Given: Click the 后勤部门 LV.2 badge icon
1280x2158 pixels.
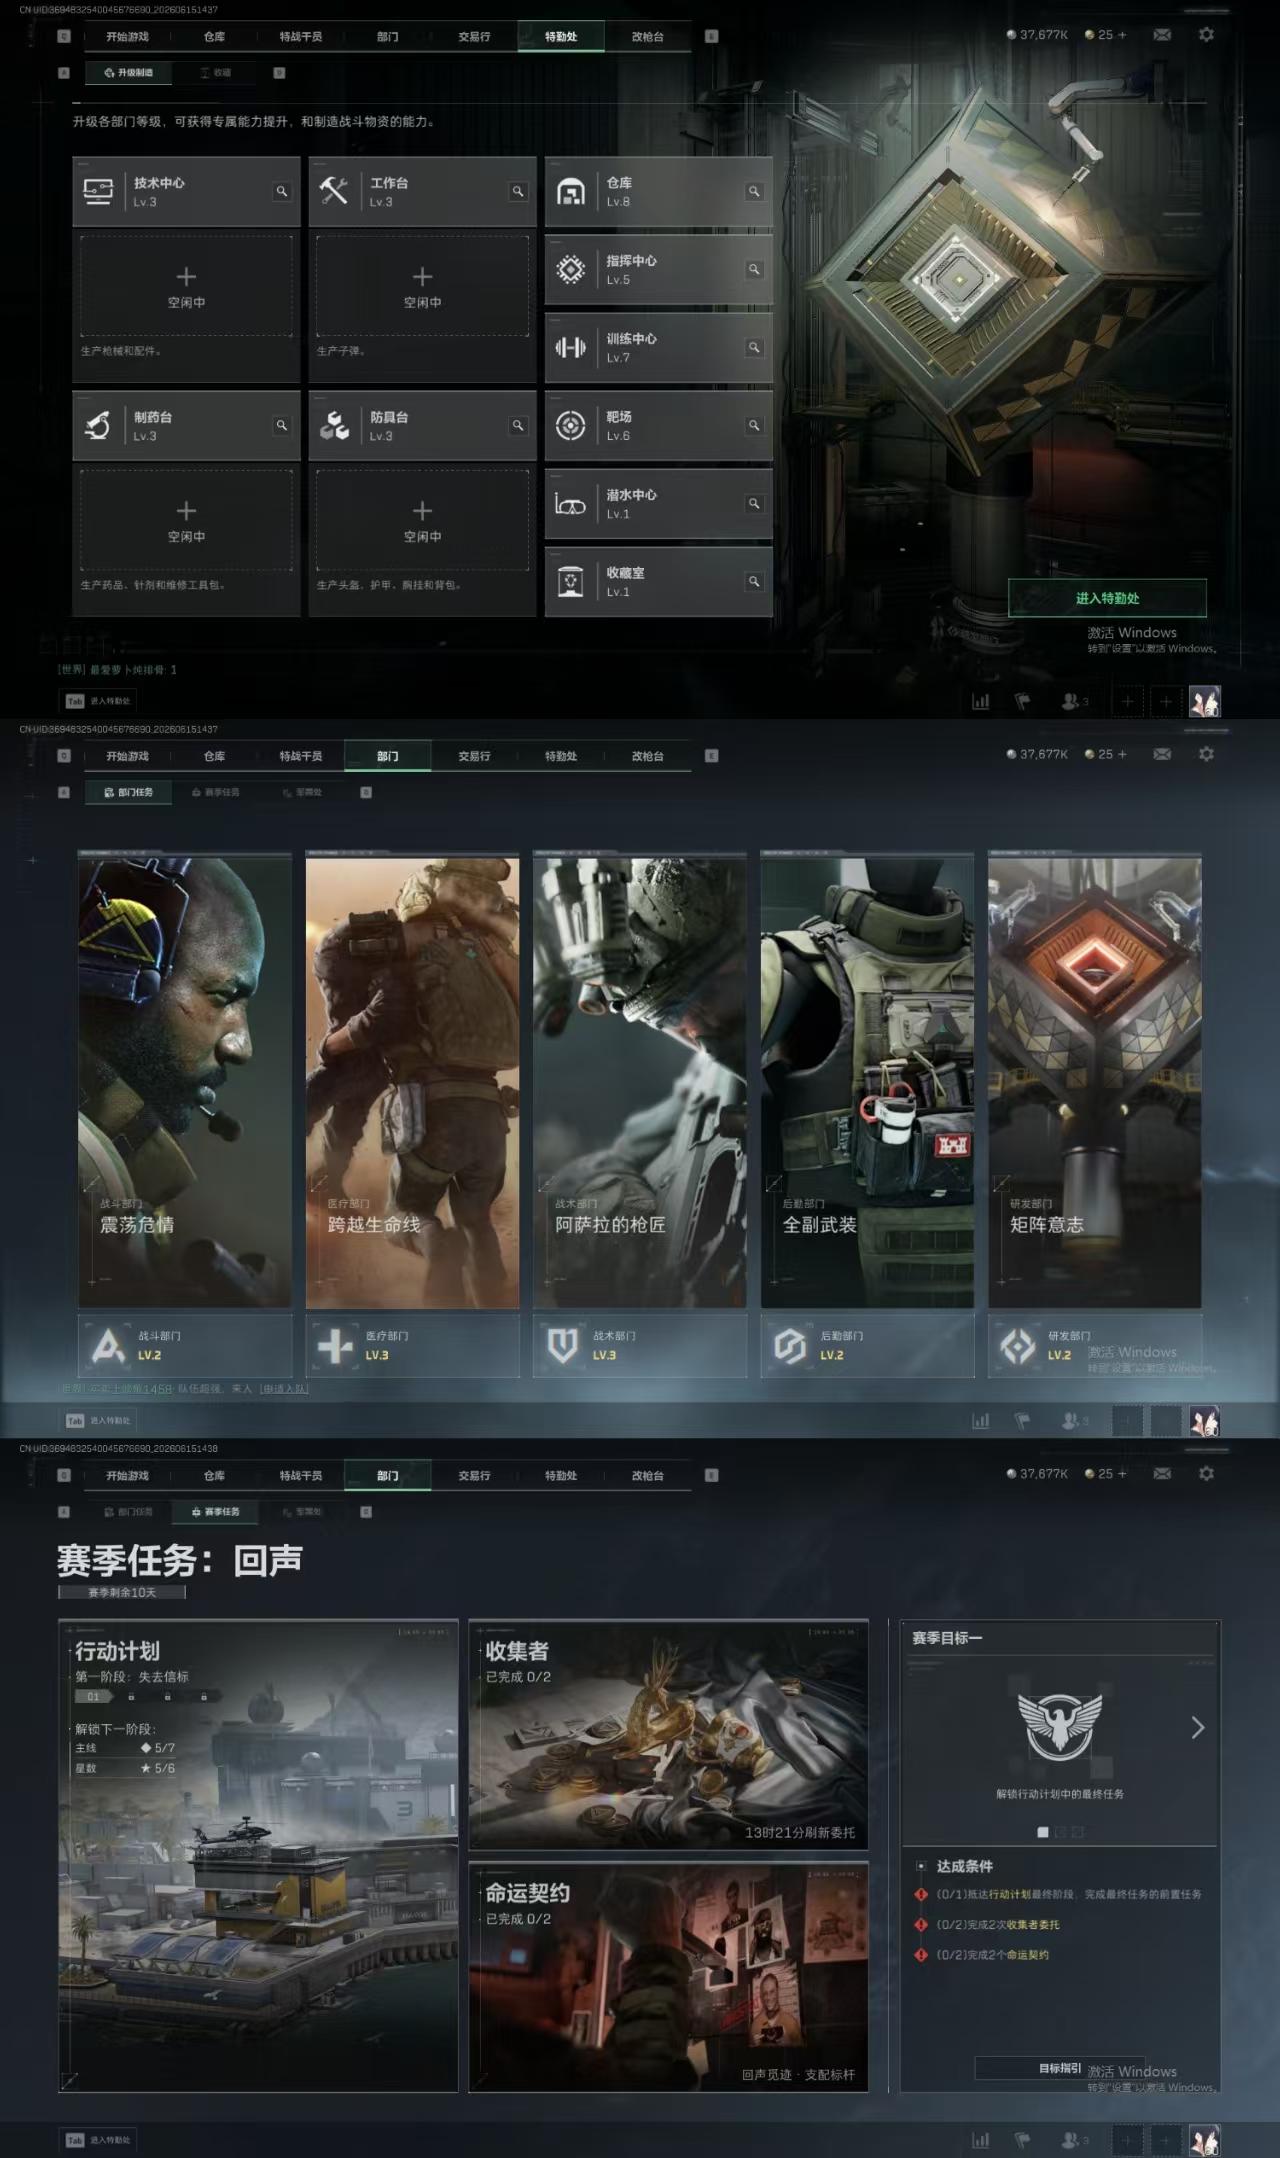Looking at the screenshot, I should (x=790, y=1346).
